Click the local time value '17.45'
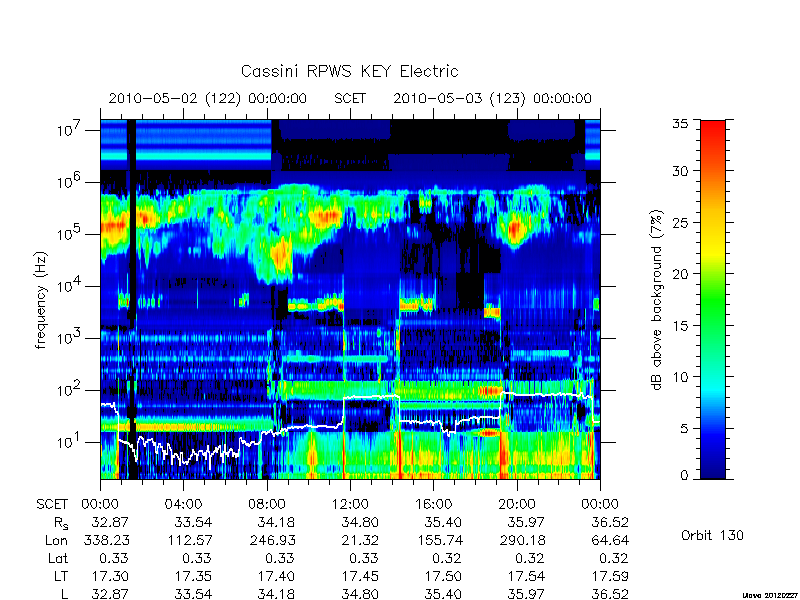 click(x=360, y=577)
